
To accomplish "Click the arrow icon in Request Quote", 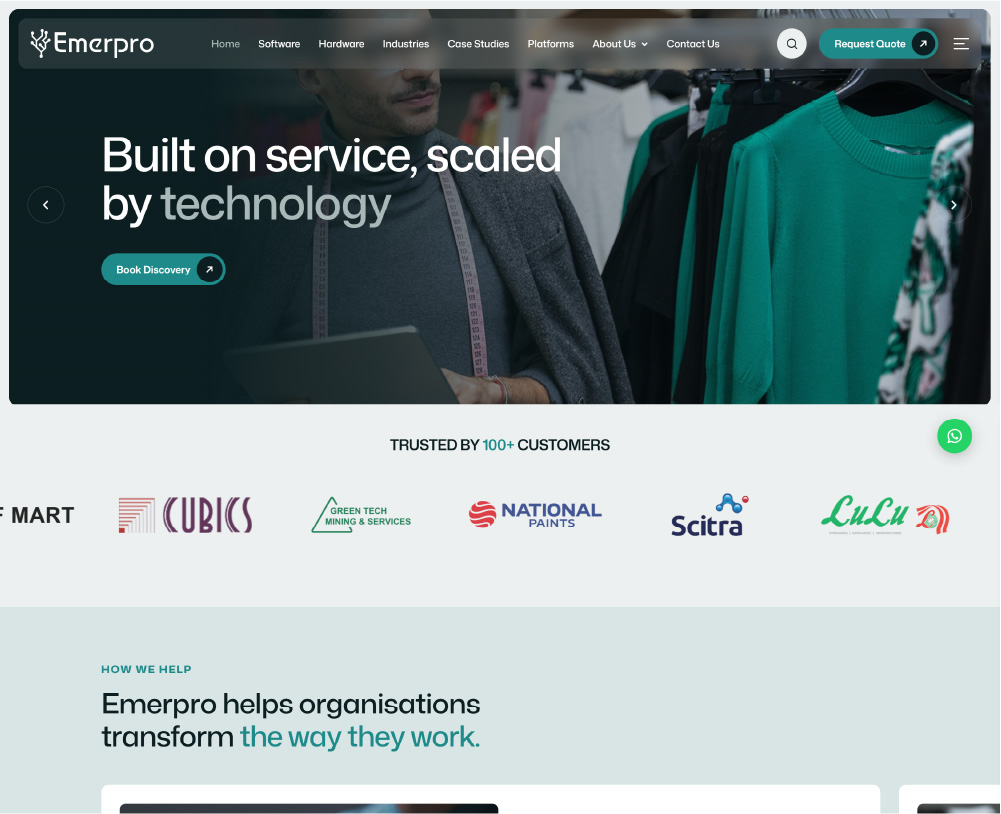I will point(922,44).
